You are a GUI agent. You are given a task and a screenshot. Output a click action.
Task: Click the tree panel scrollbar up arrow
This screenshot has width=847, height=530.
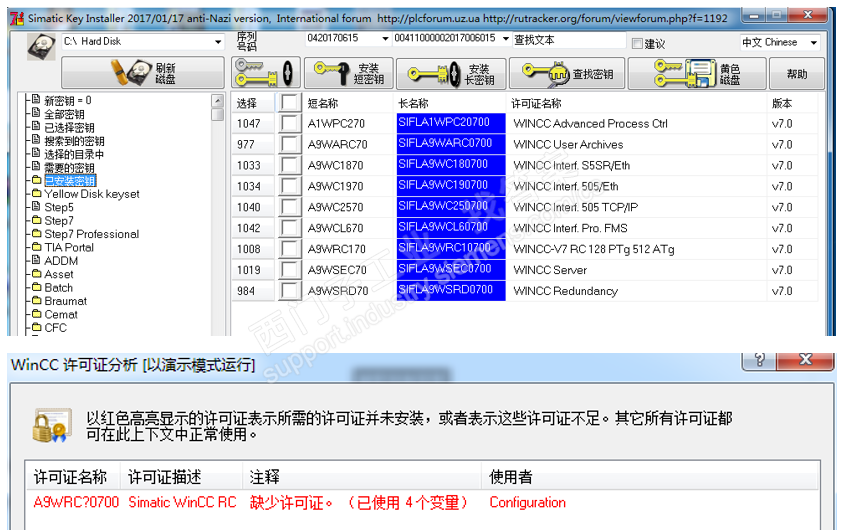tap(217, 100)
